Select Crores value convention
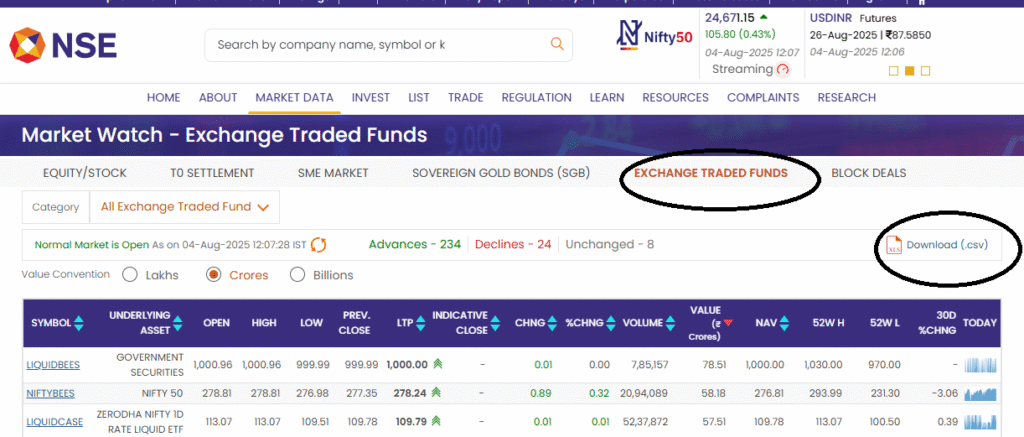This screenshot has height=437, width=1024. [213, 275]
